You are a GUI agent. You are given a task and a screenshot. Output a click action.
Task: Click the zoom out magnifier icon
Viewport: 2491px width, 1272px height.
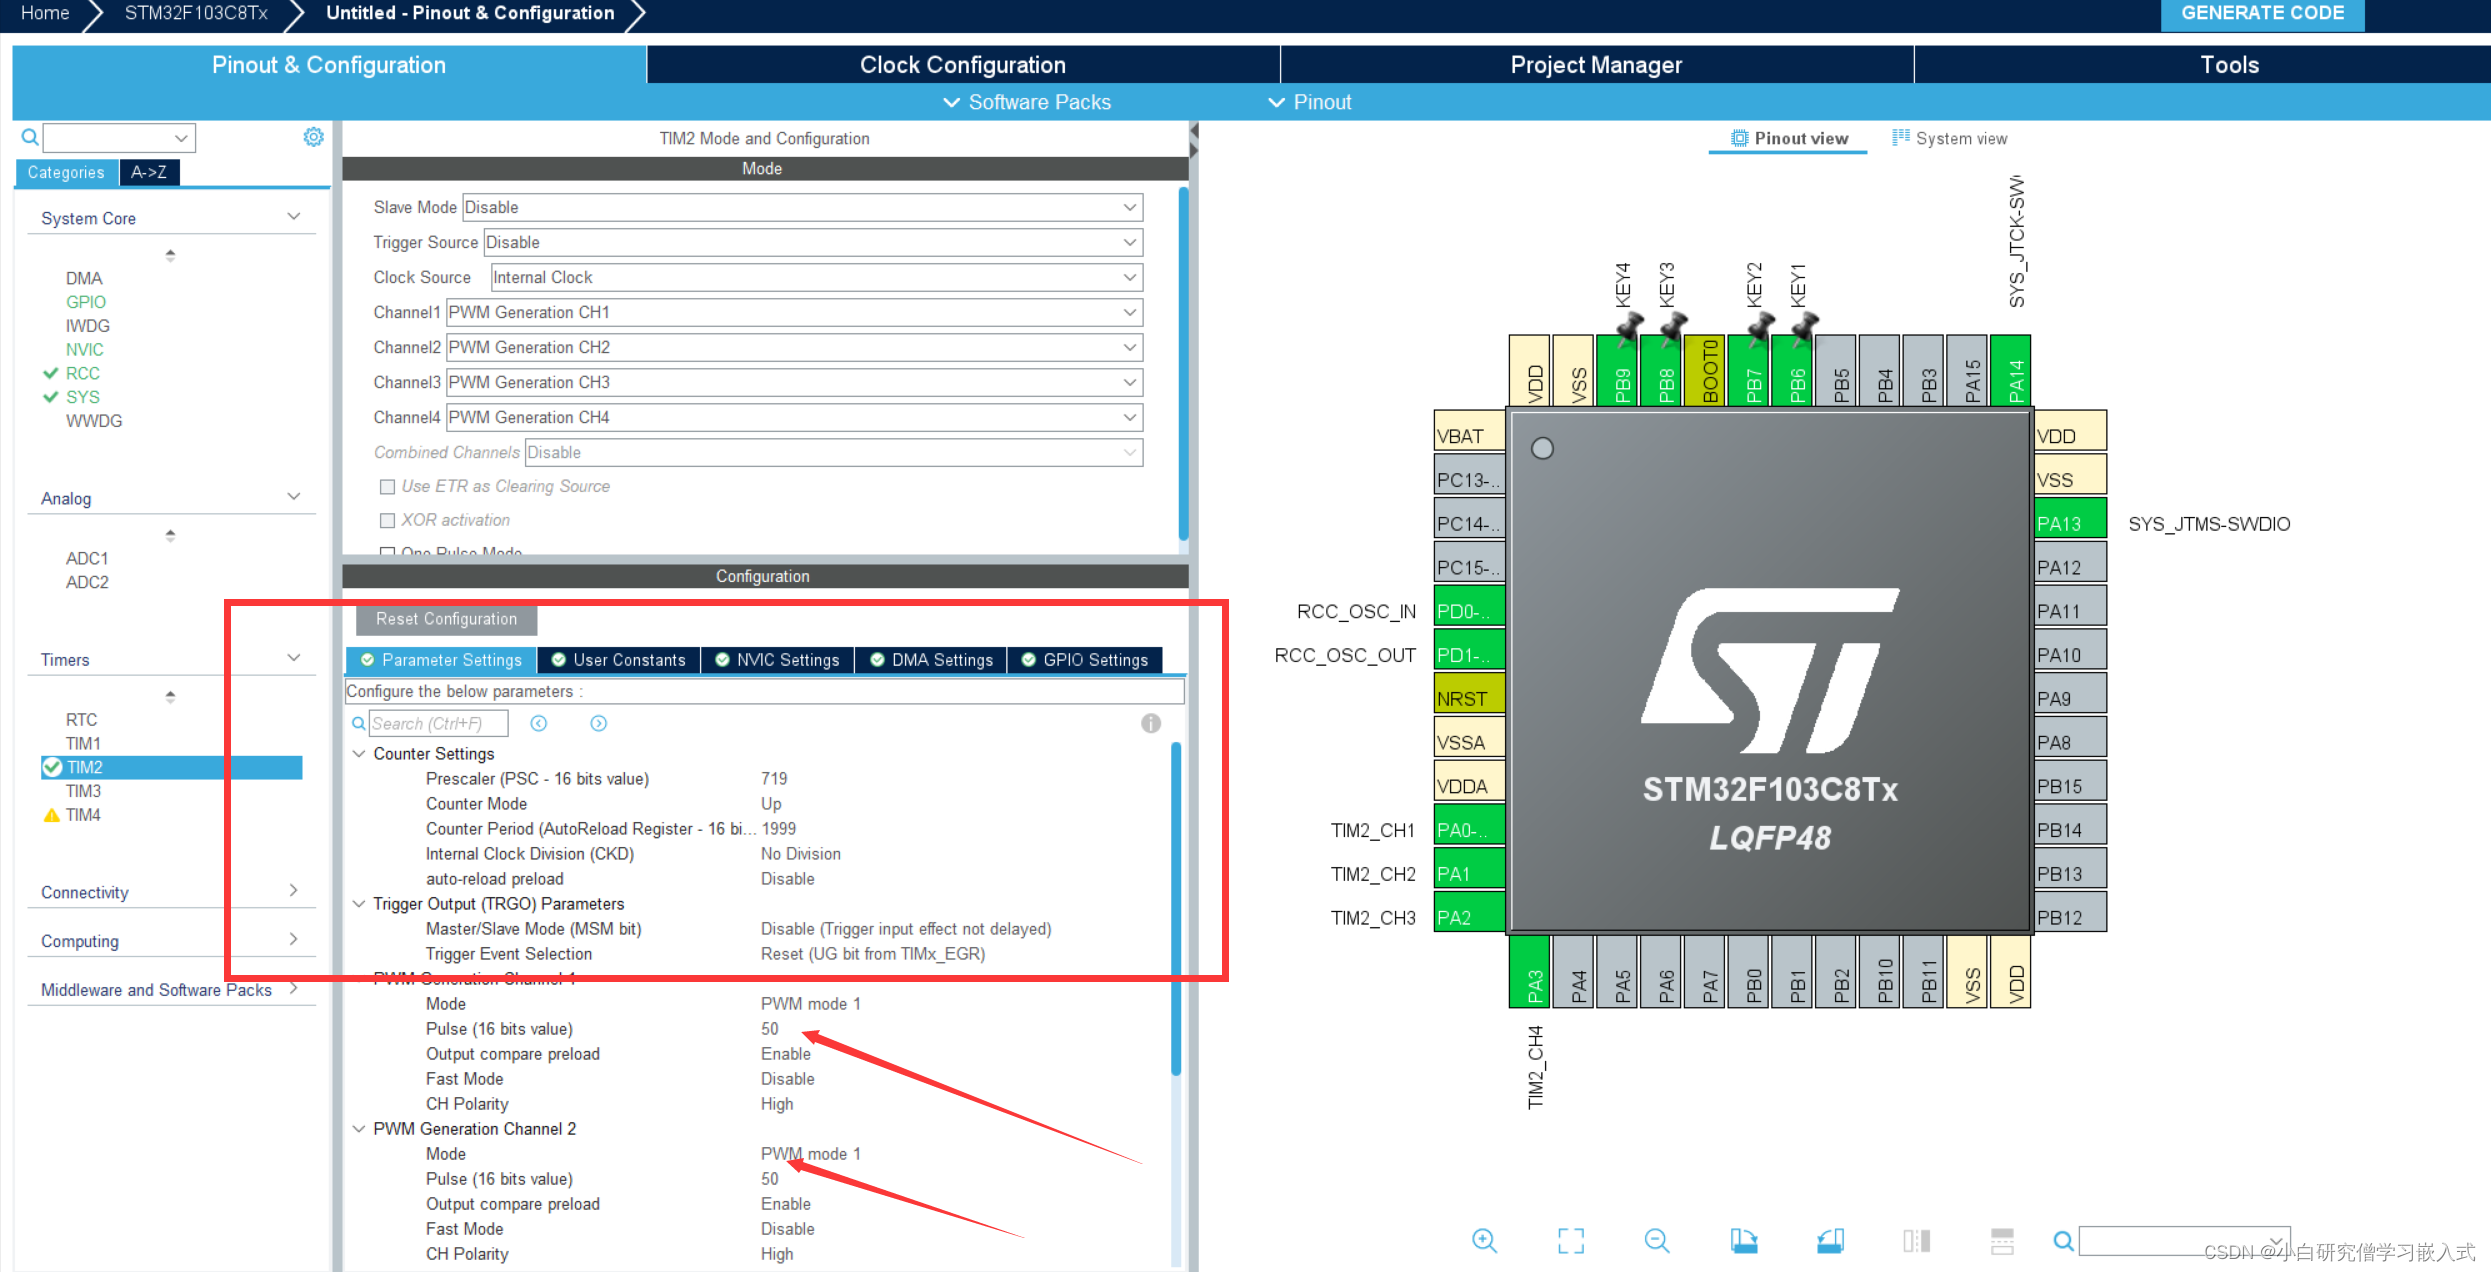1657,1241
